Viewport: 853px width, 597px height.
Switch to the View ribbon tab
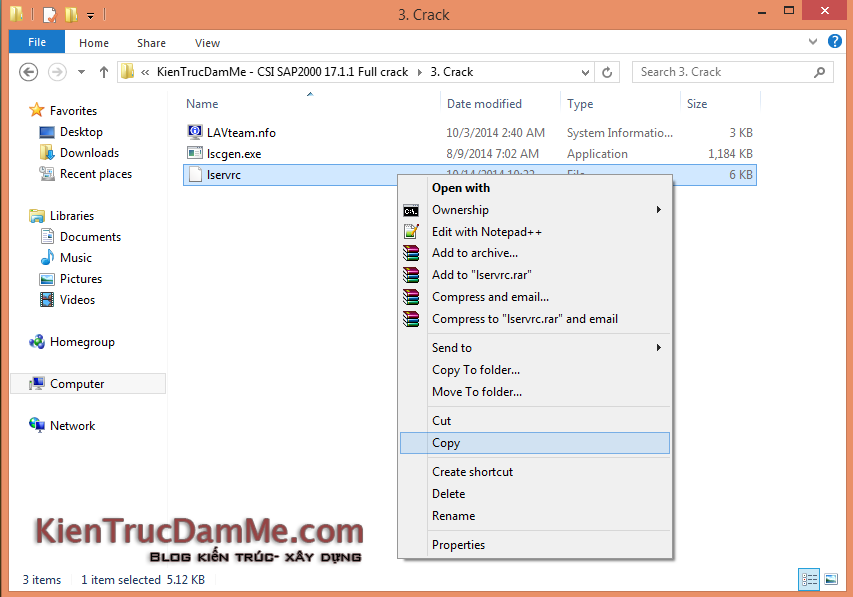coord(207,43)
